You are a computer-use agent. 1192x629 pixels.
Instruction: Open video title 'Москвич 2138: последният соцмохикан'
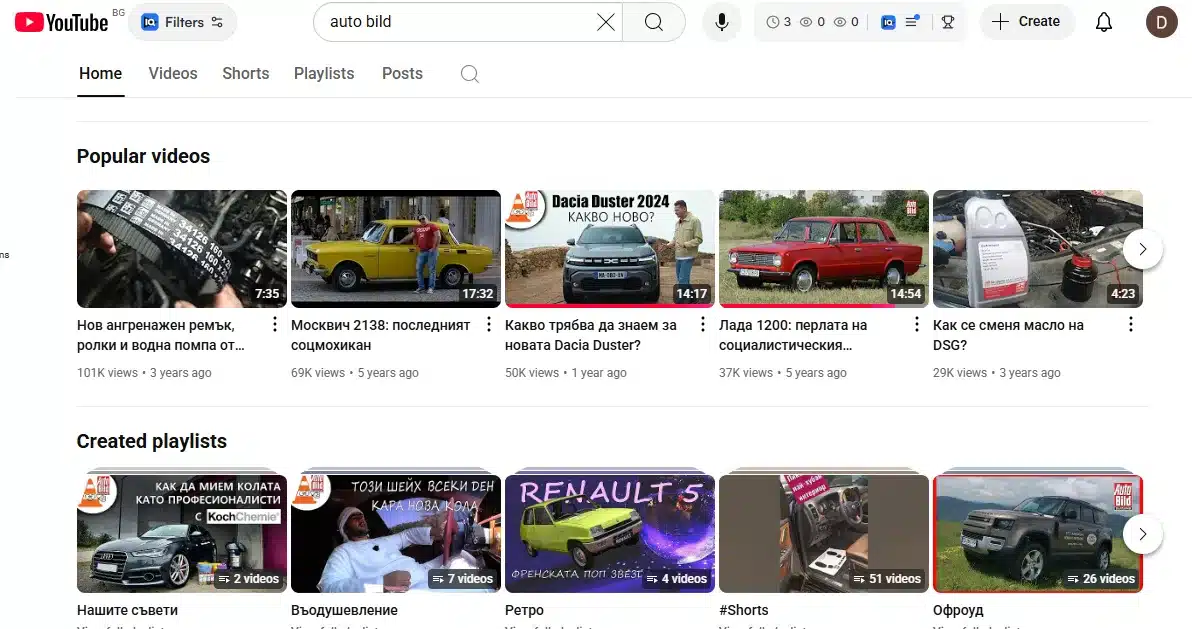381,335
